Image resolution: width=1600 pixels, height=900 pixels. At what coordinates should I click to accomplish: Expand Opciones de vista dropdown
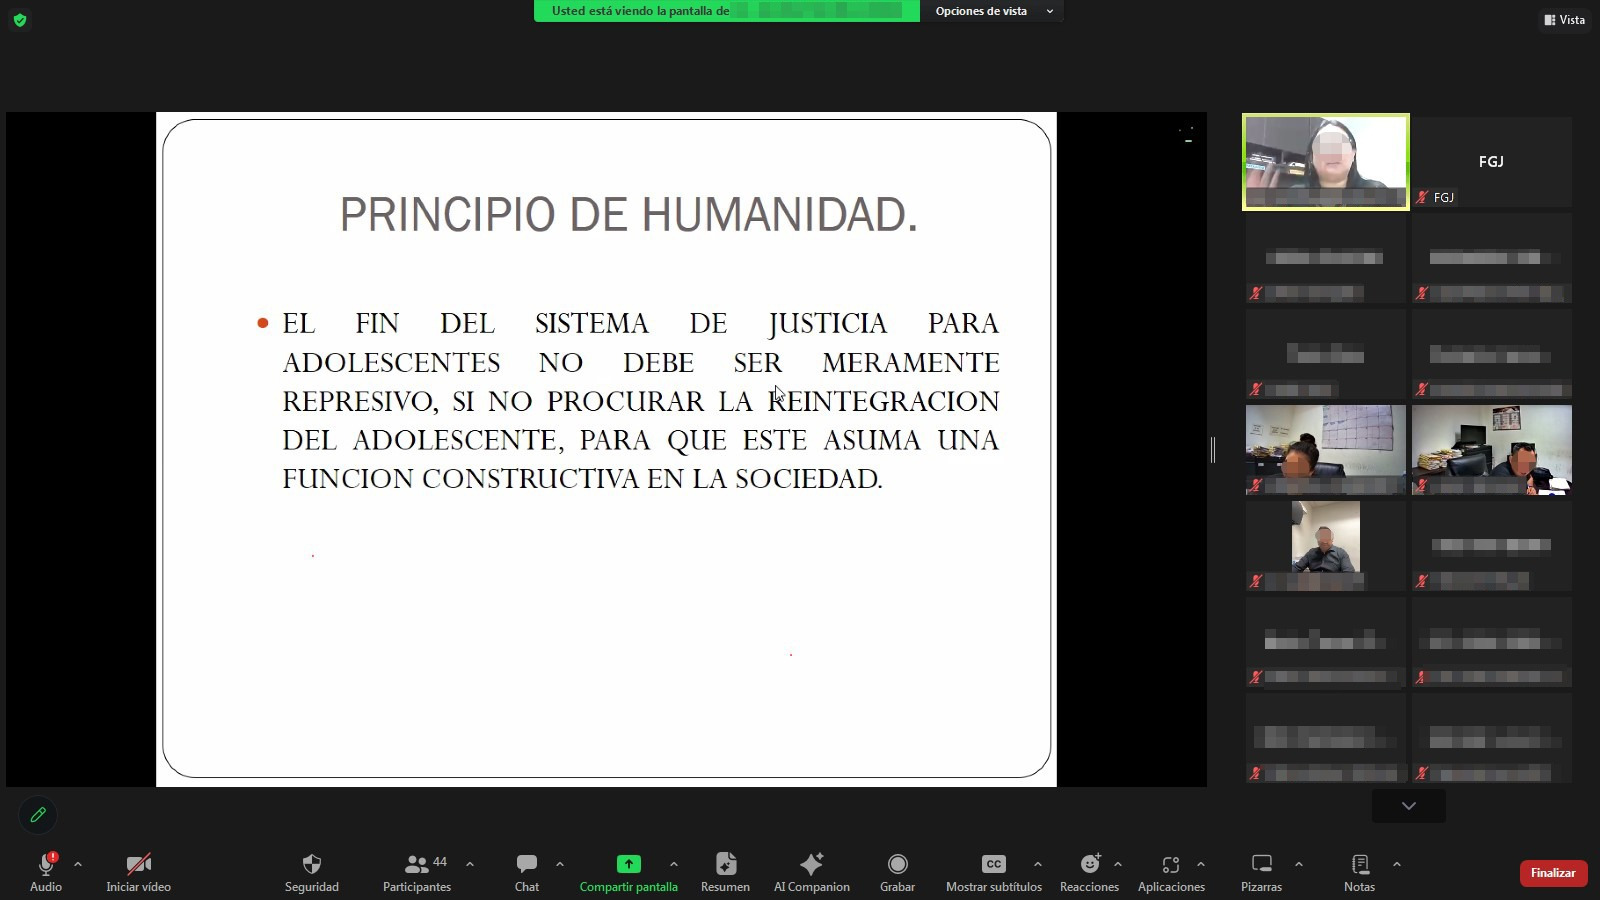click(993, 11)
